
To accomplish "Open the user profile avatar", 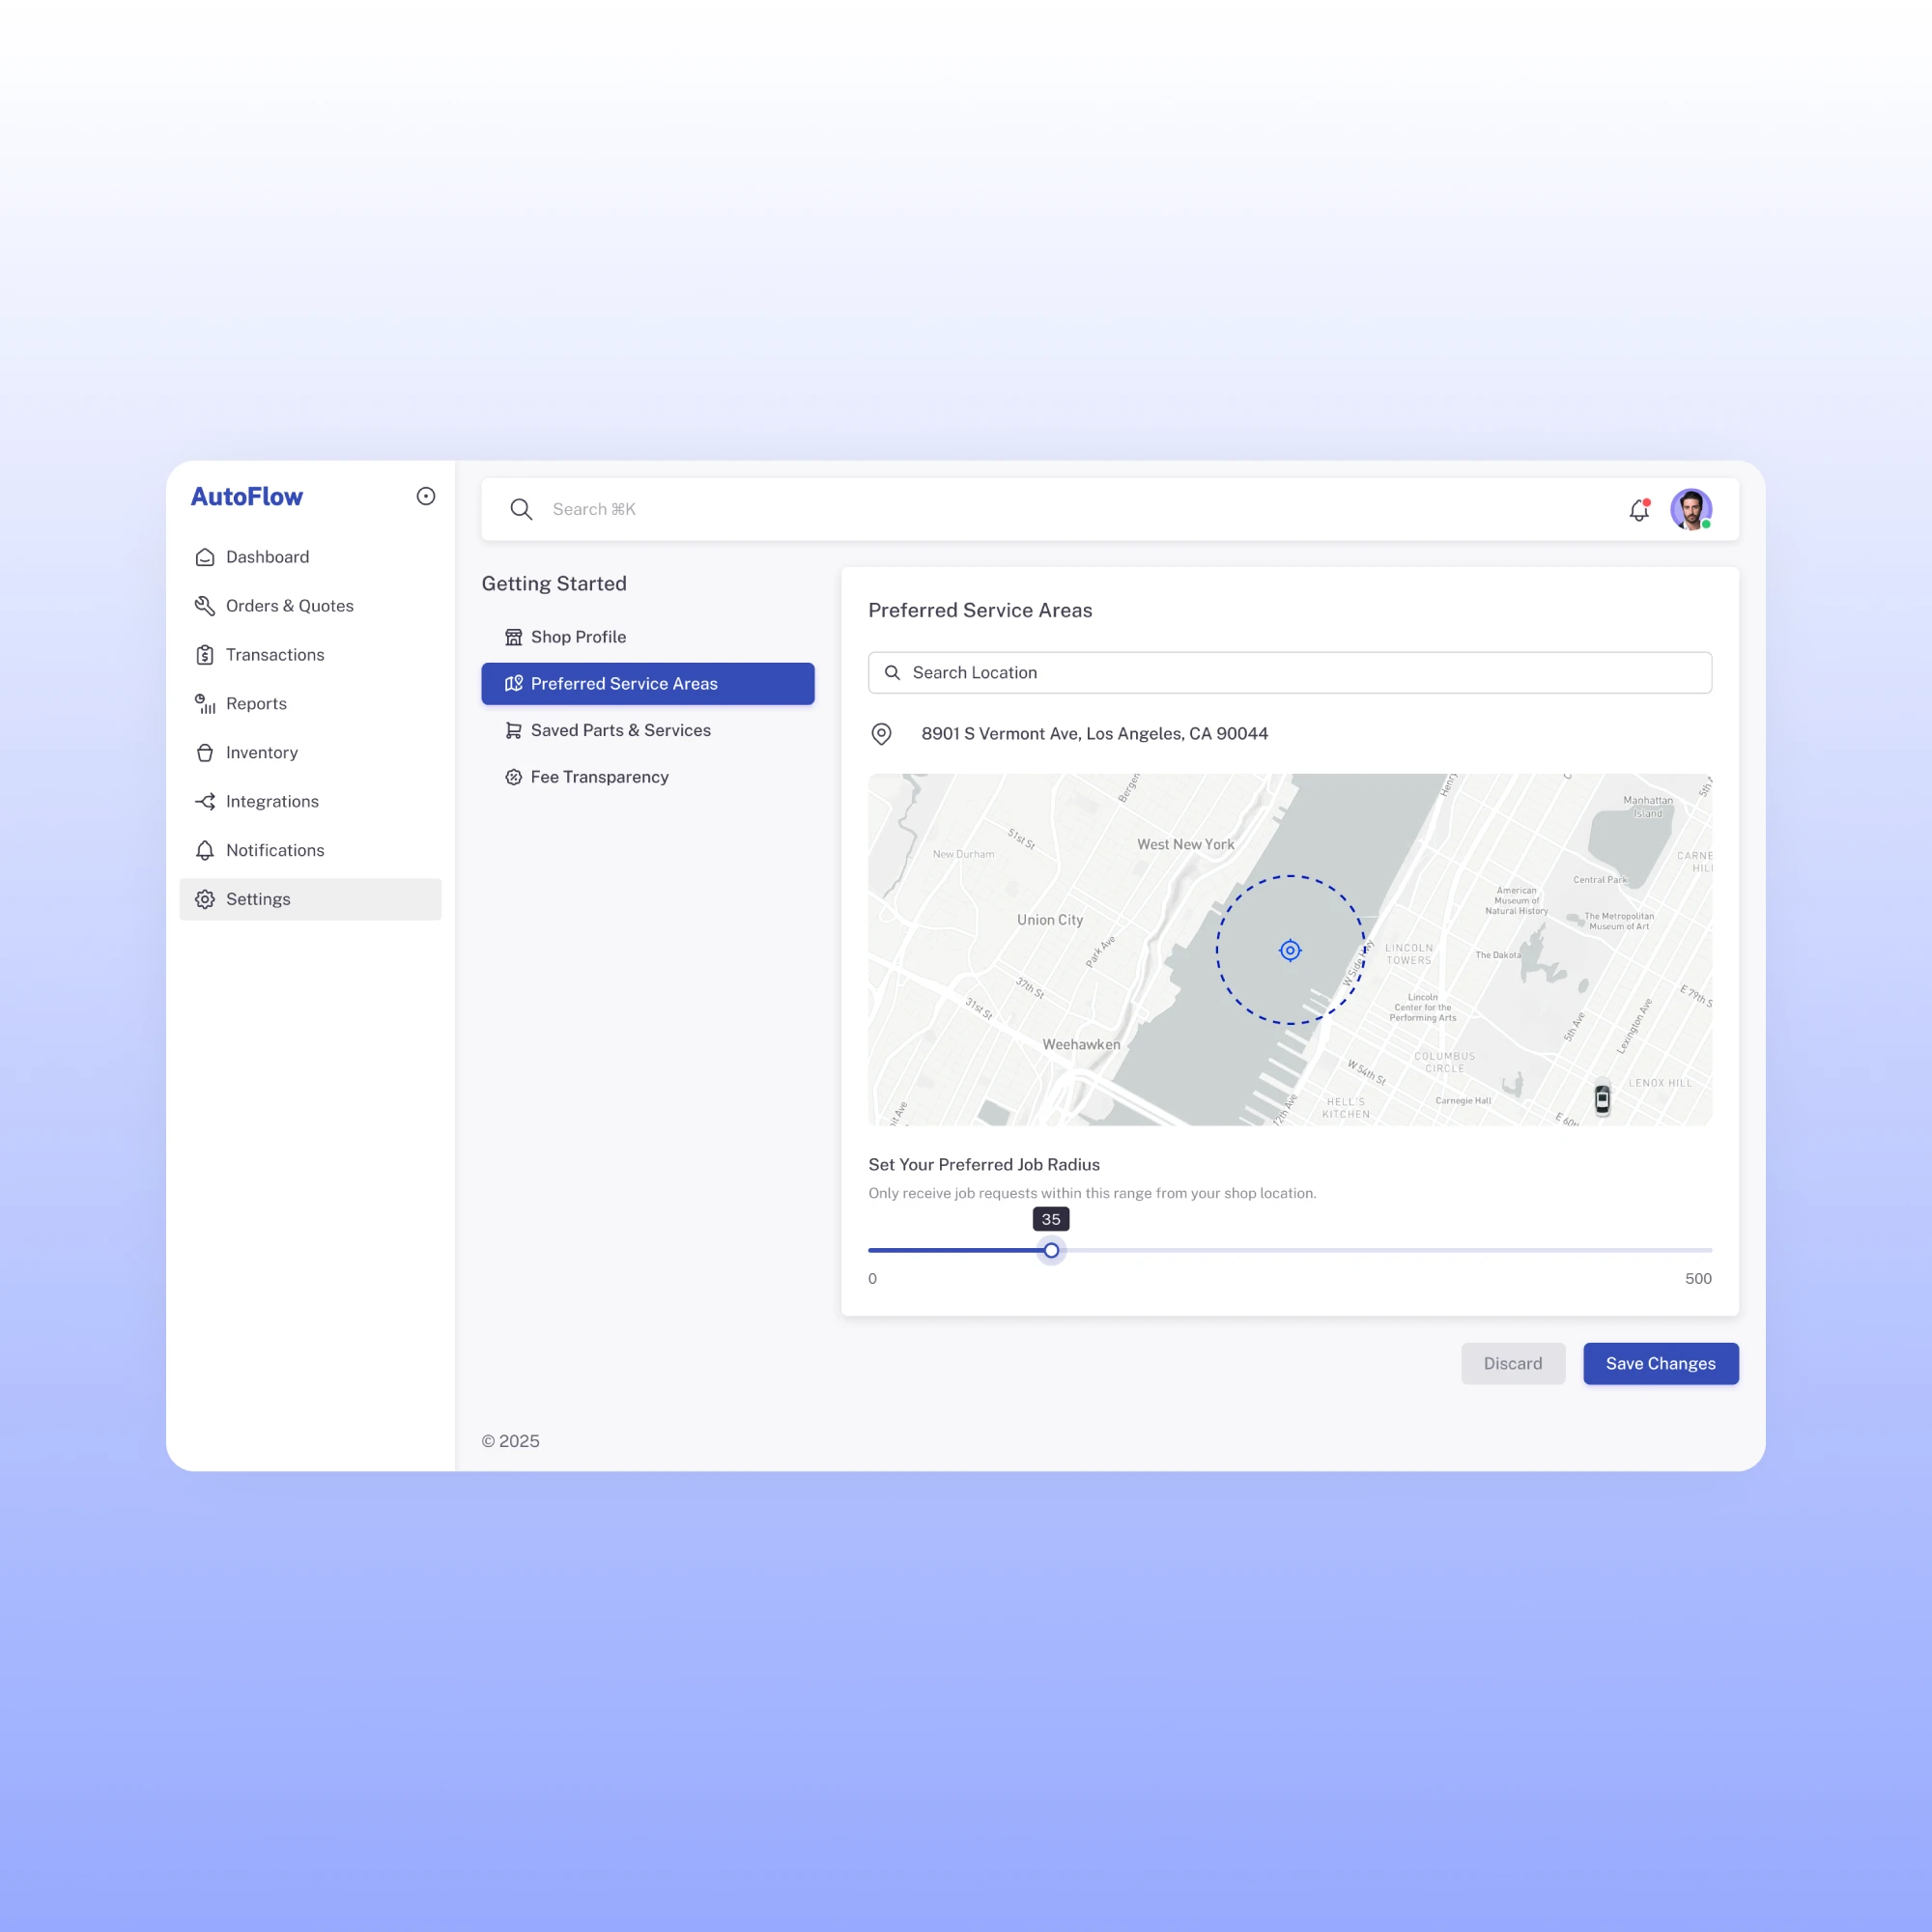I will coord(1690,510).
